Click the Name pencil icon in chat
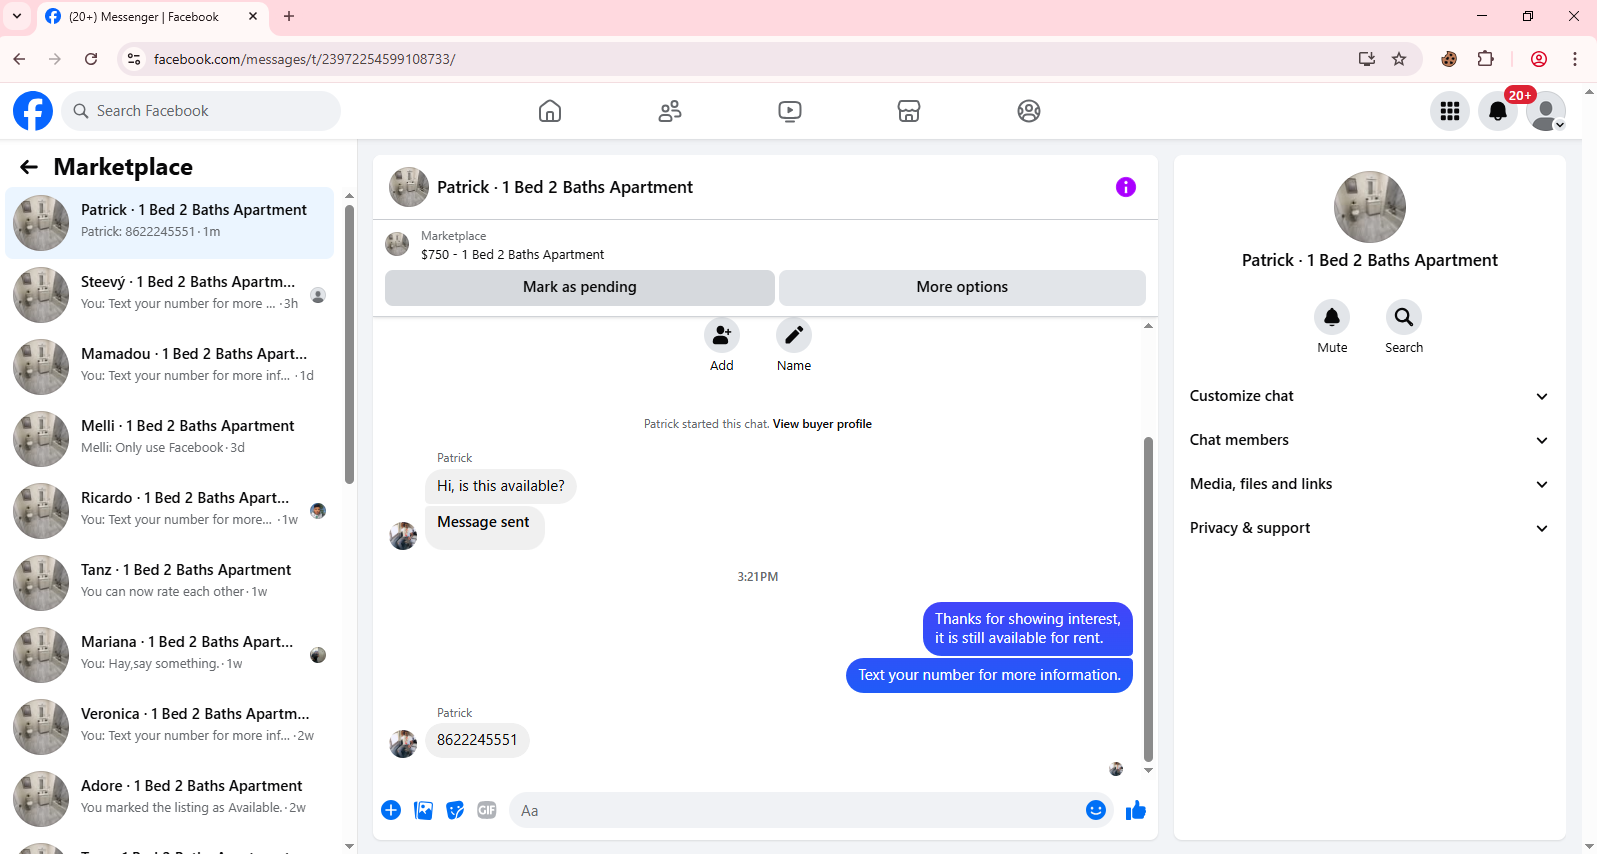Image resolution: width=1597 pixels, height=854 pixels. click(x=794, y=335)
